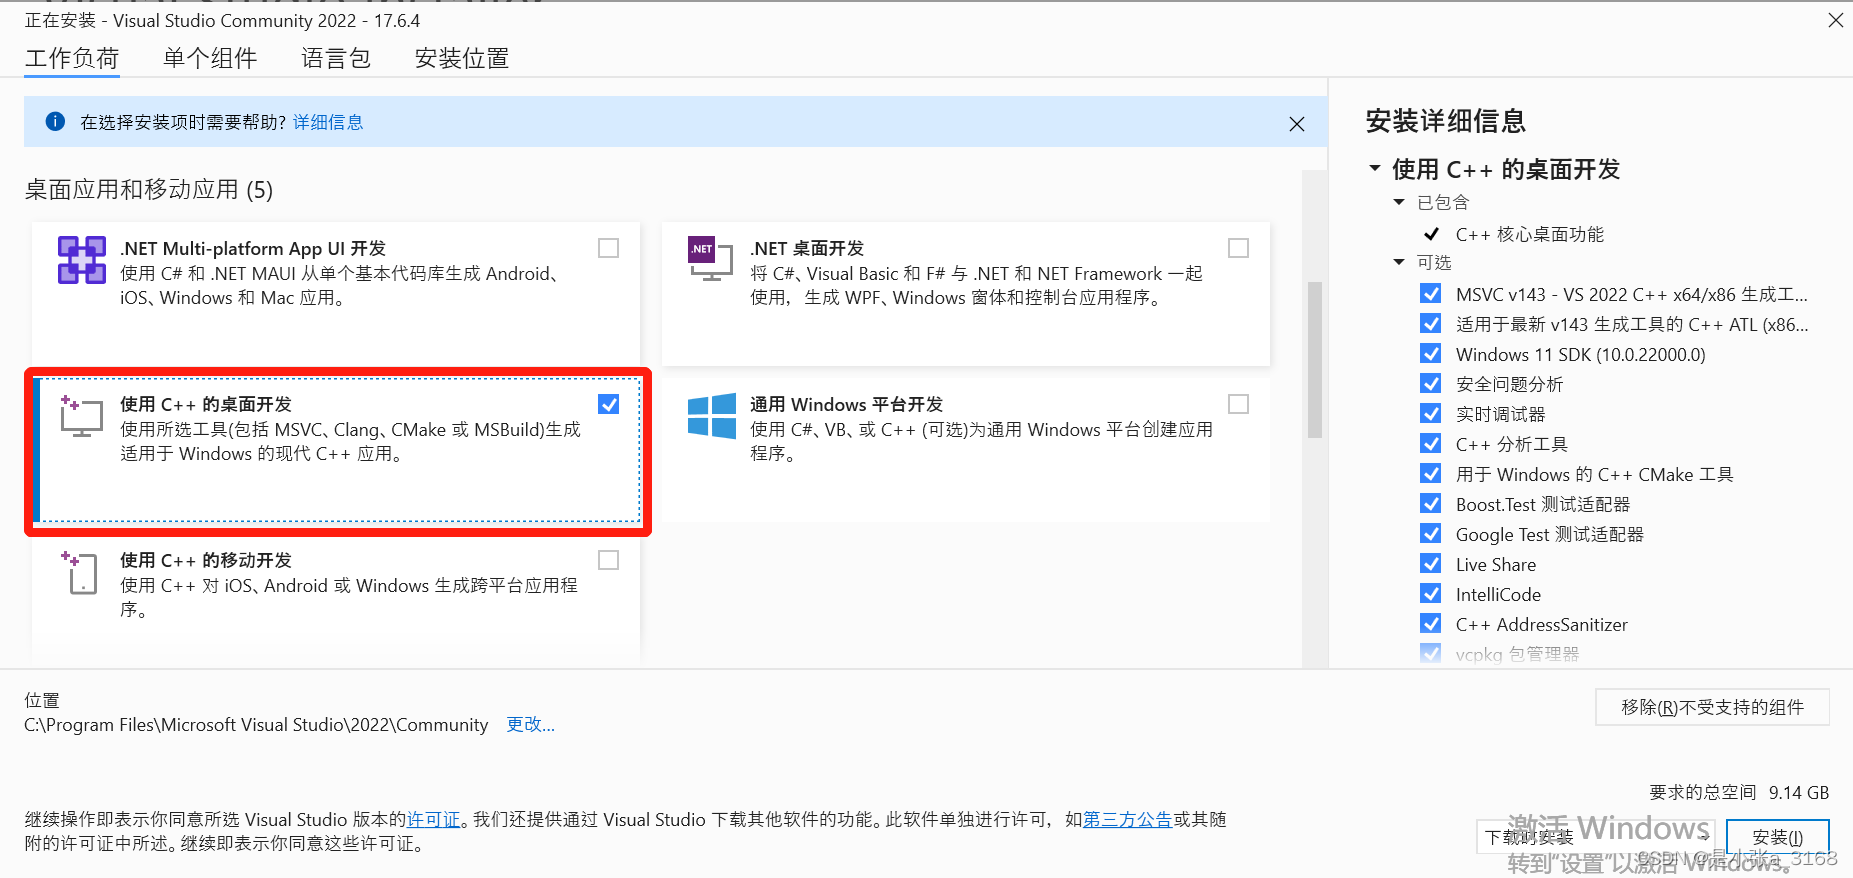Uncheck the C++ ATL for v143 option

1431,324
